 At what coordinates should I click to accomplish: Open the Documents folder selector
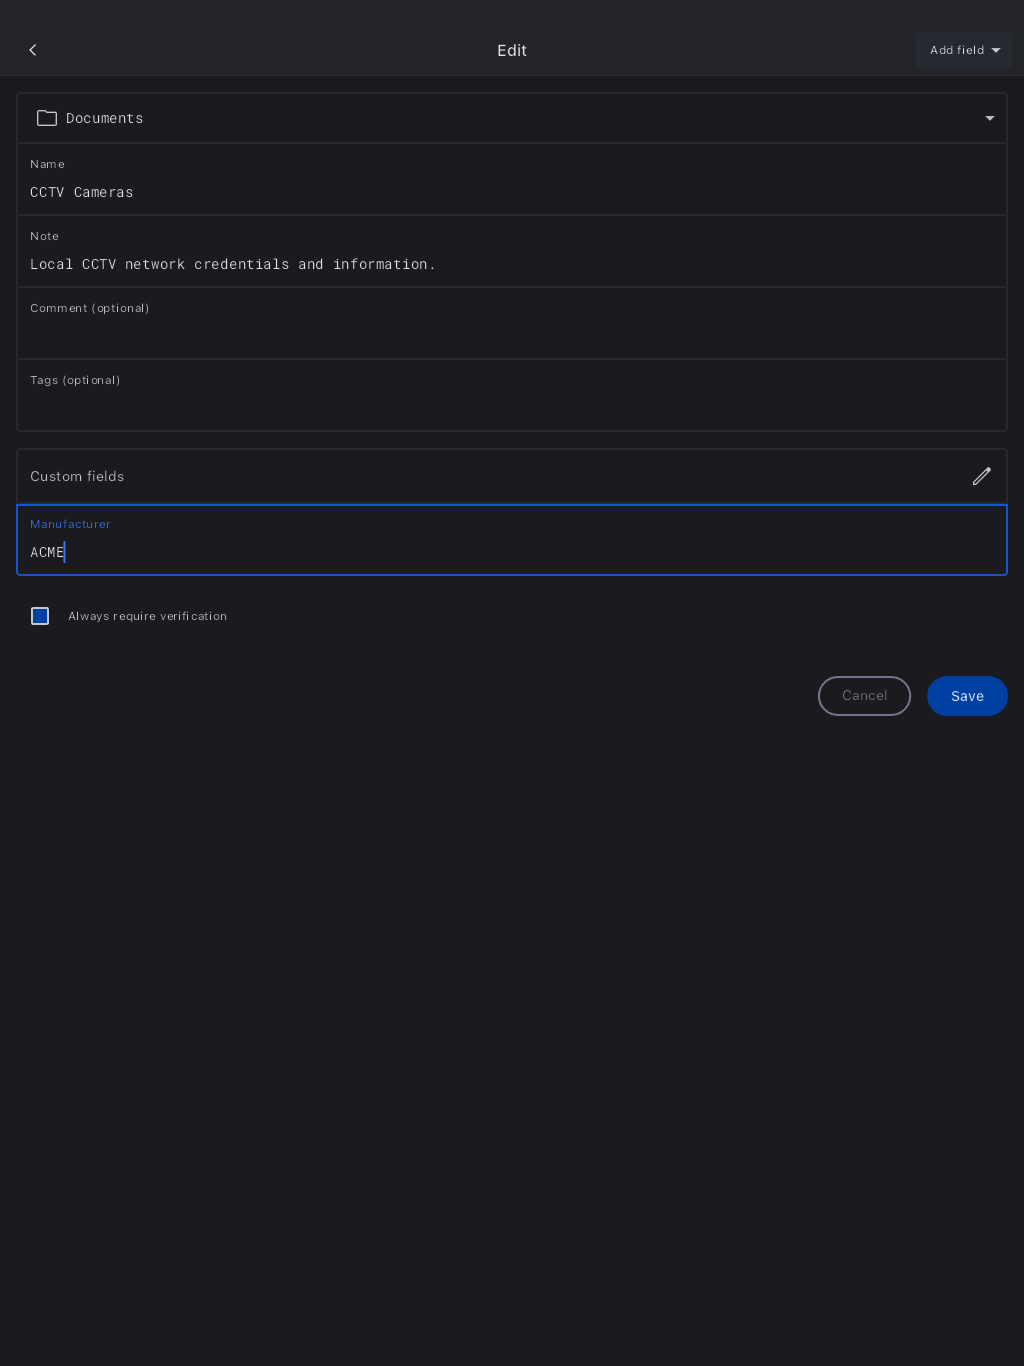point(510,118)
